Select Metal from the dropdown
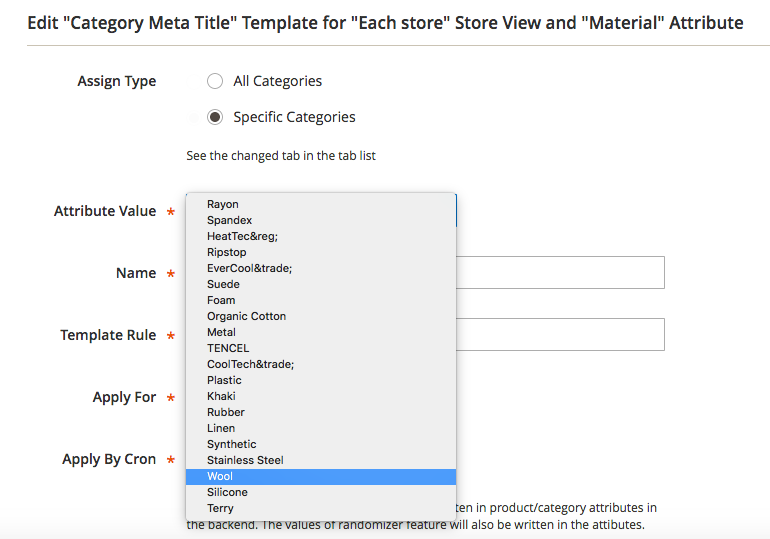The height and width of the screenshot is (539, 770). (x=221, y=332)
